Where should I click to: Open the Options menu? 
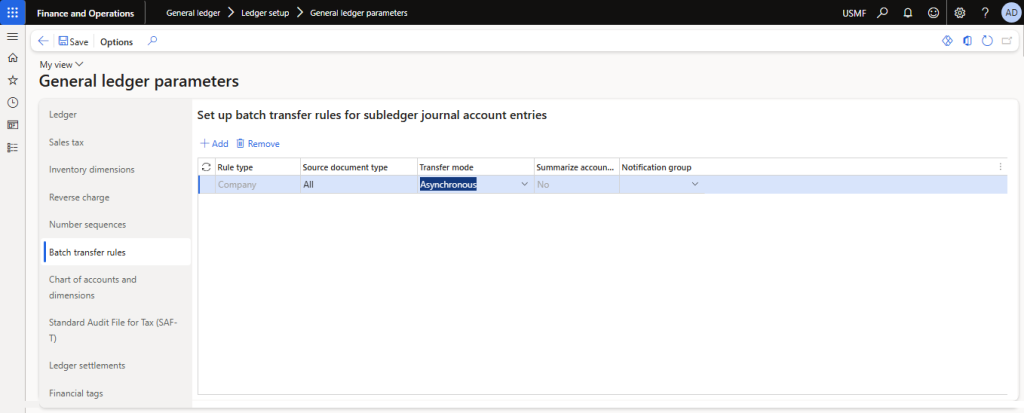pyautogui.click(x=116, y=42)
